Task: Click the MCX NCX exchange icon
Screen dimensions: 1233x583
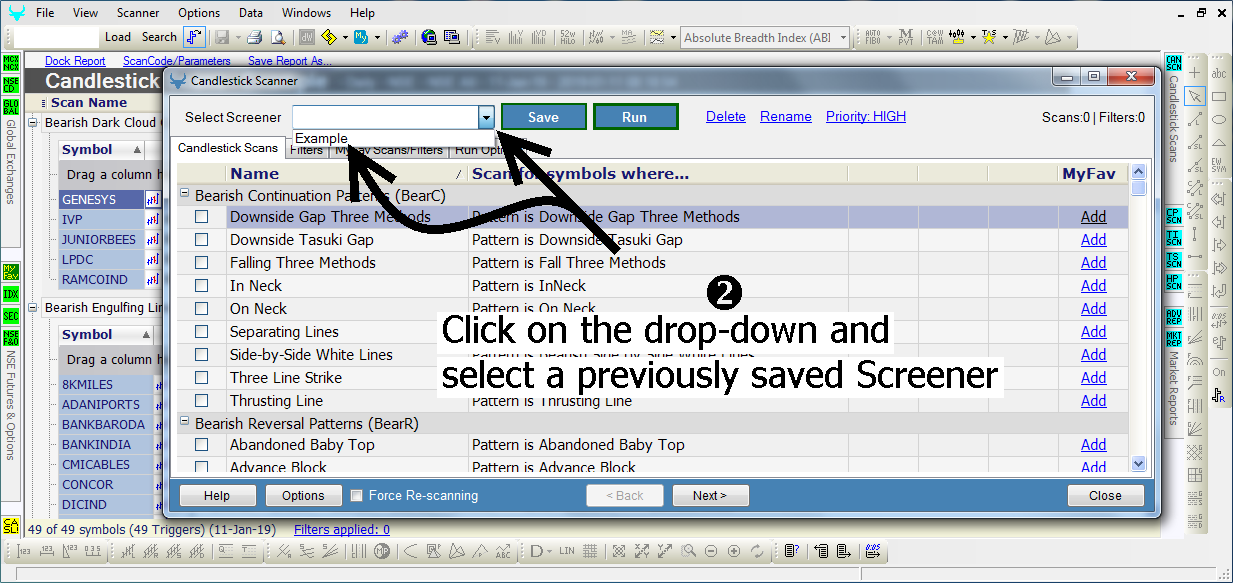Action: 10,62
